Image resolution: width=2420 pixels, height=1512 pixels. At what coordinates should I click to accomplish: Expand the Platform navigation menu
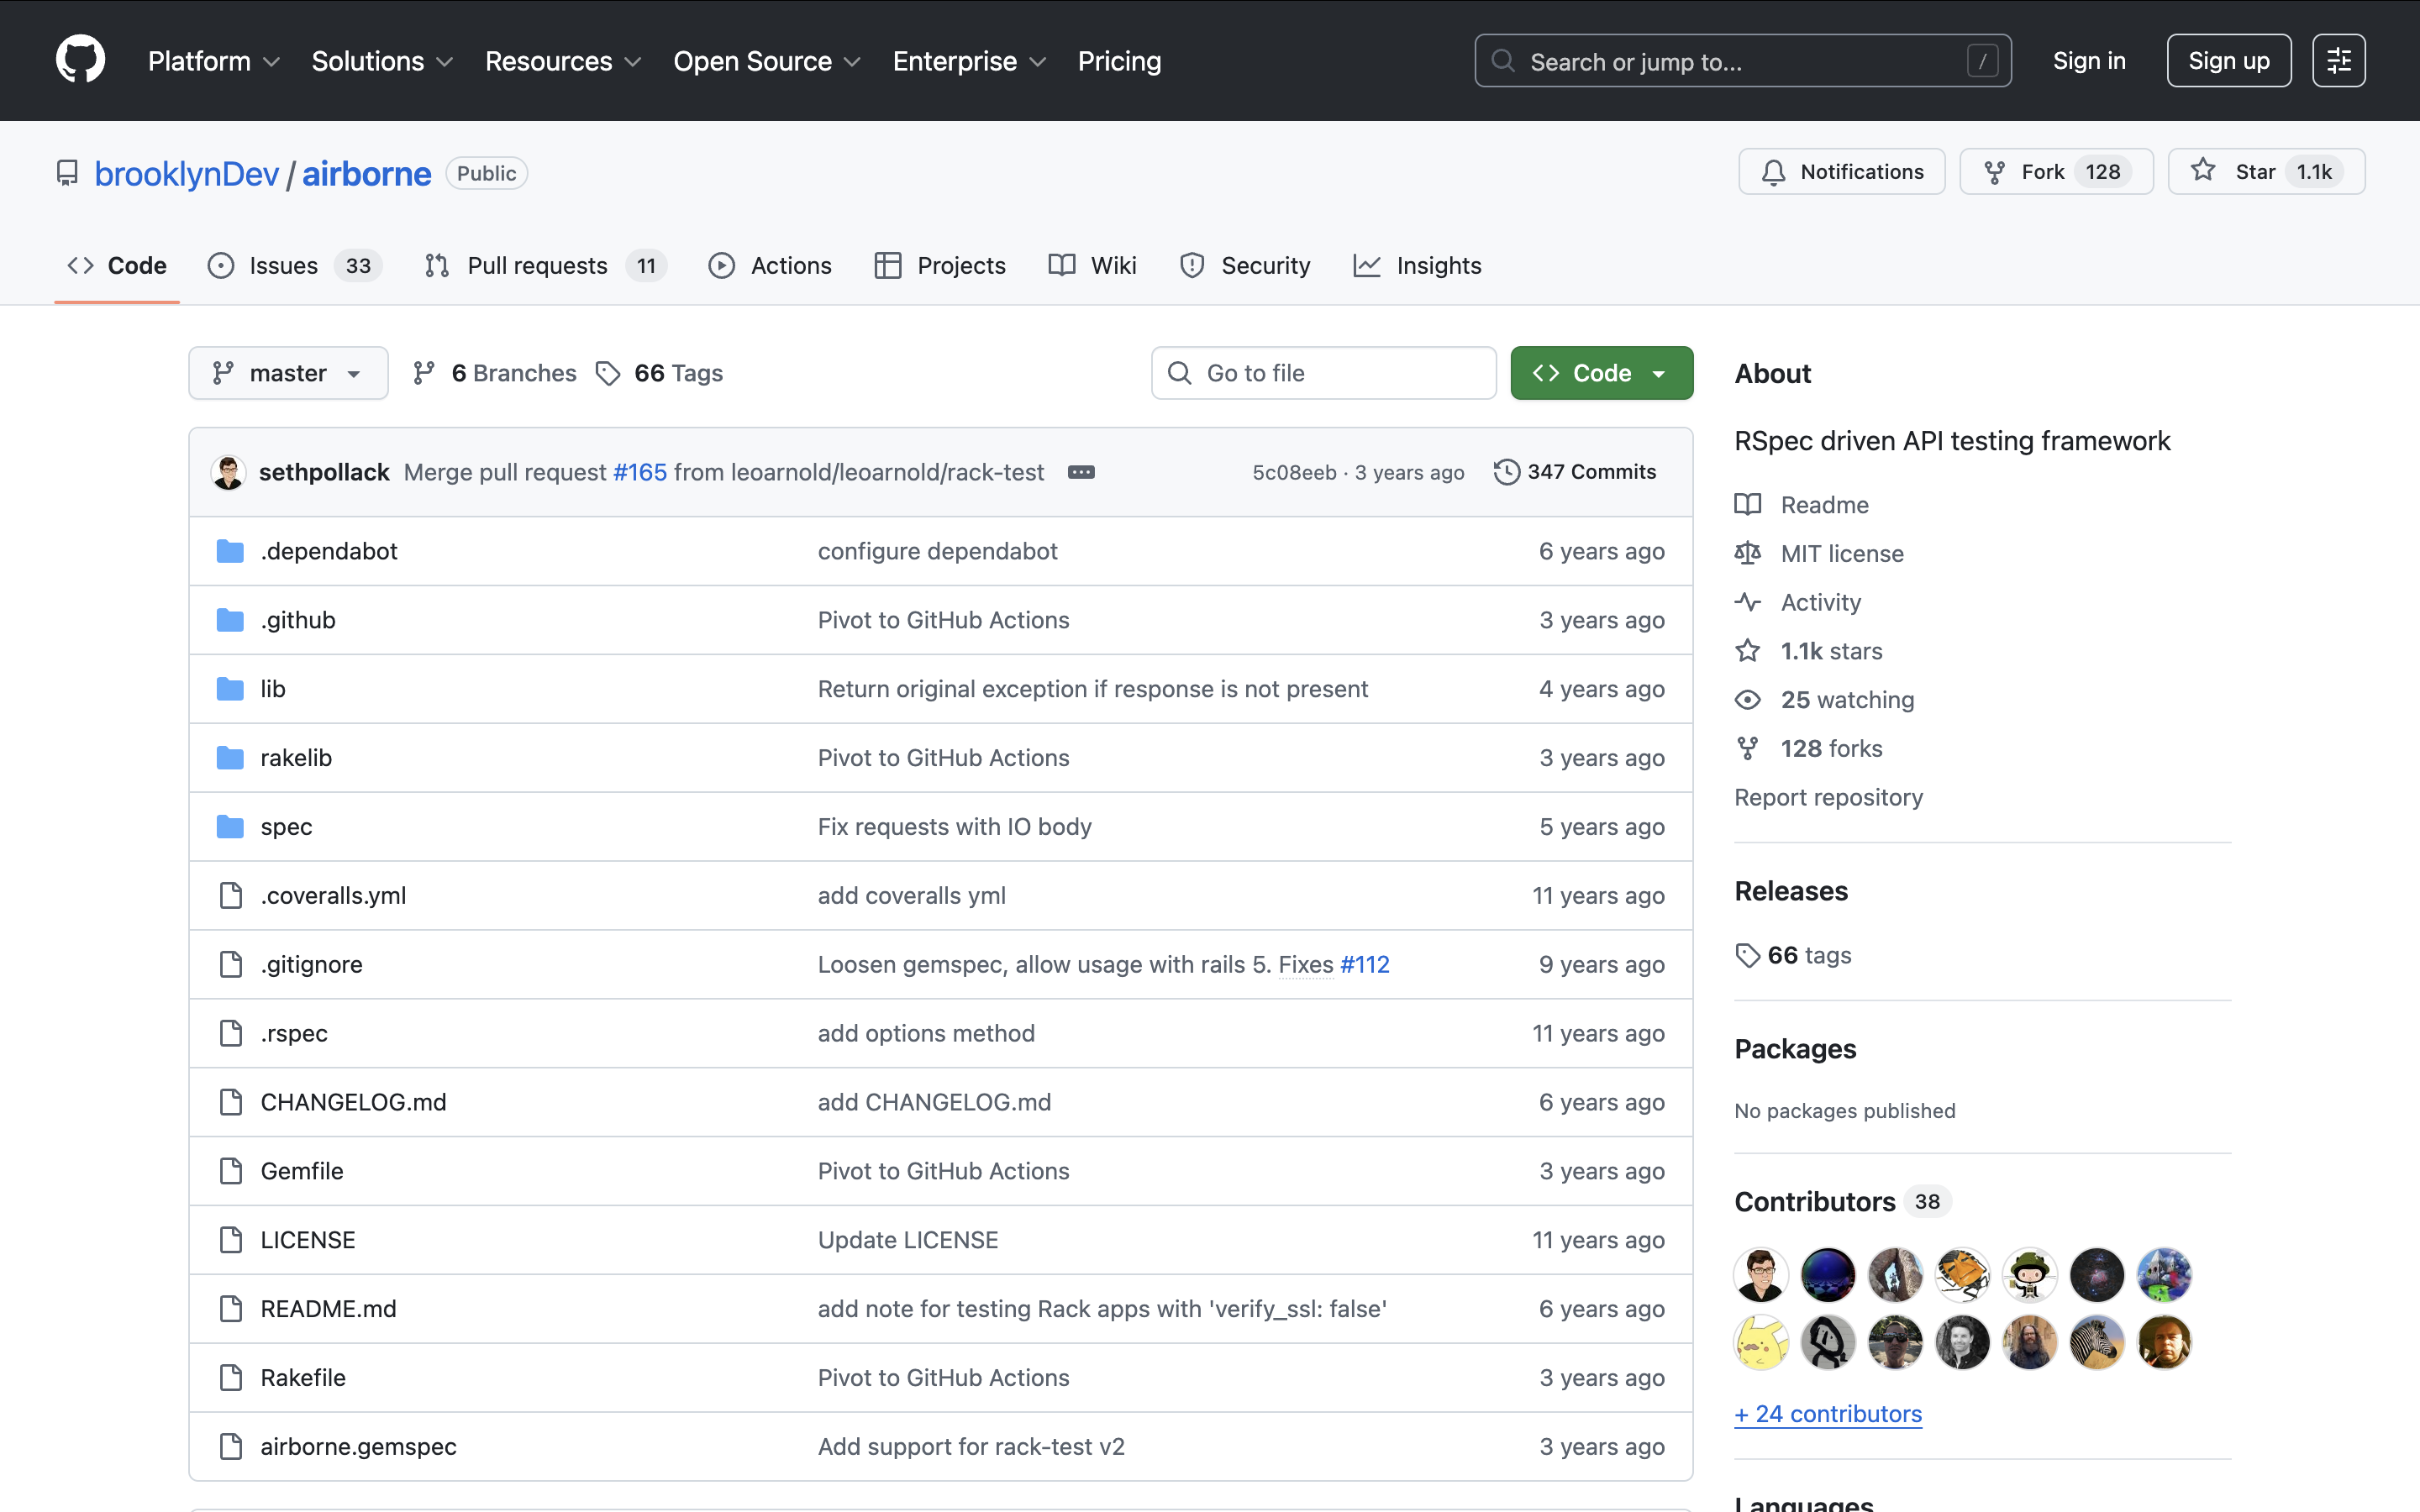[213, 61]
